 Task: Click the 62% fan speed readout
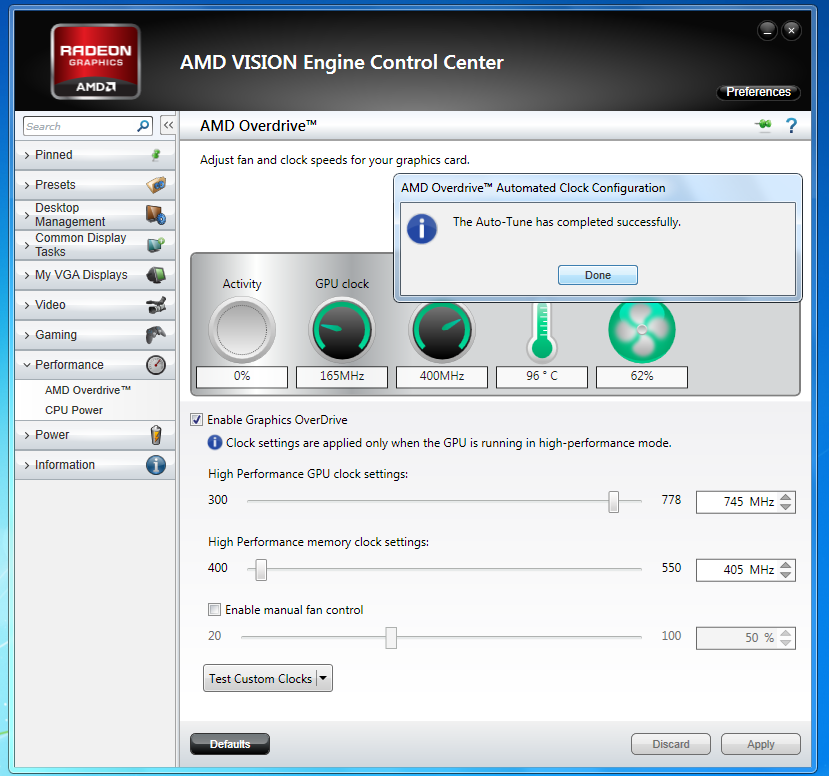click(642, 376)
